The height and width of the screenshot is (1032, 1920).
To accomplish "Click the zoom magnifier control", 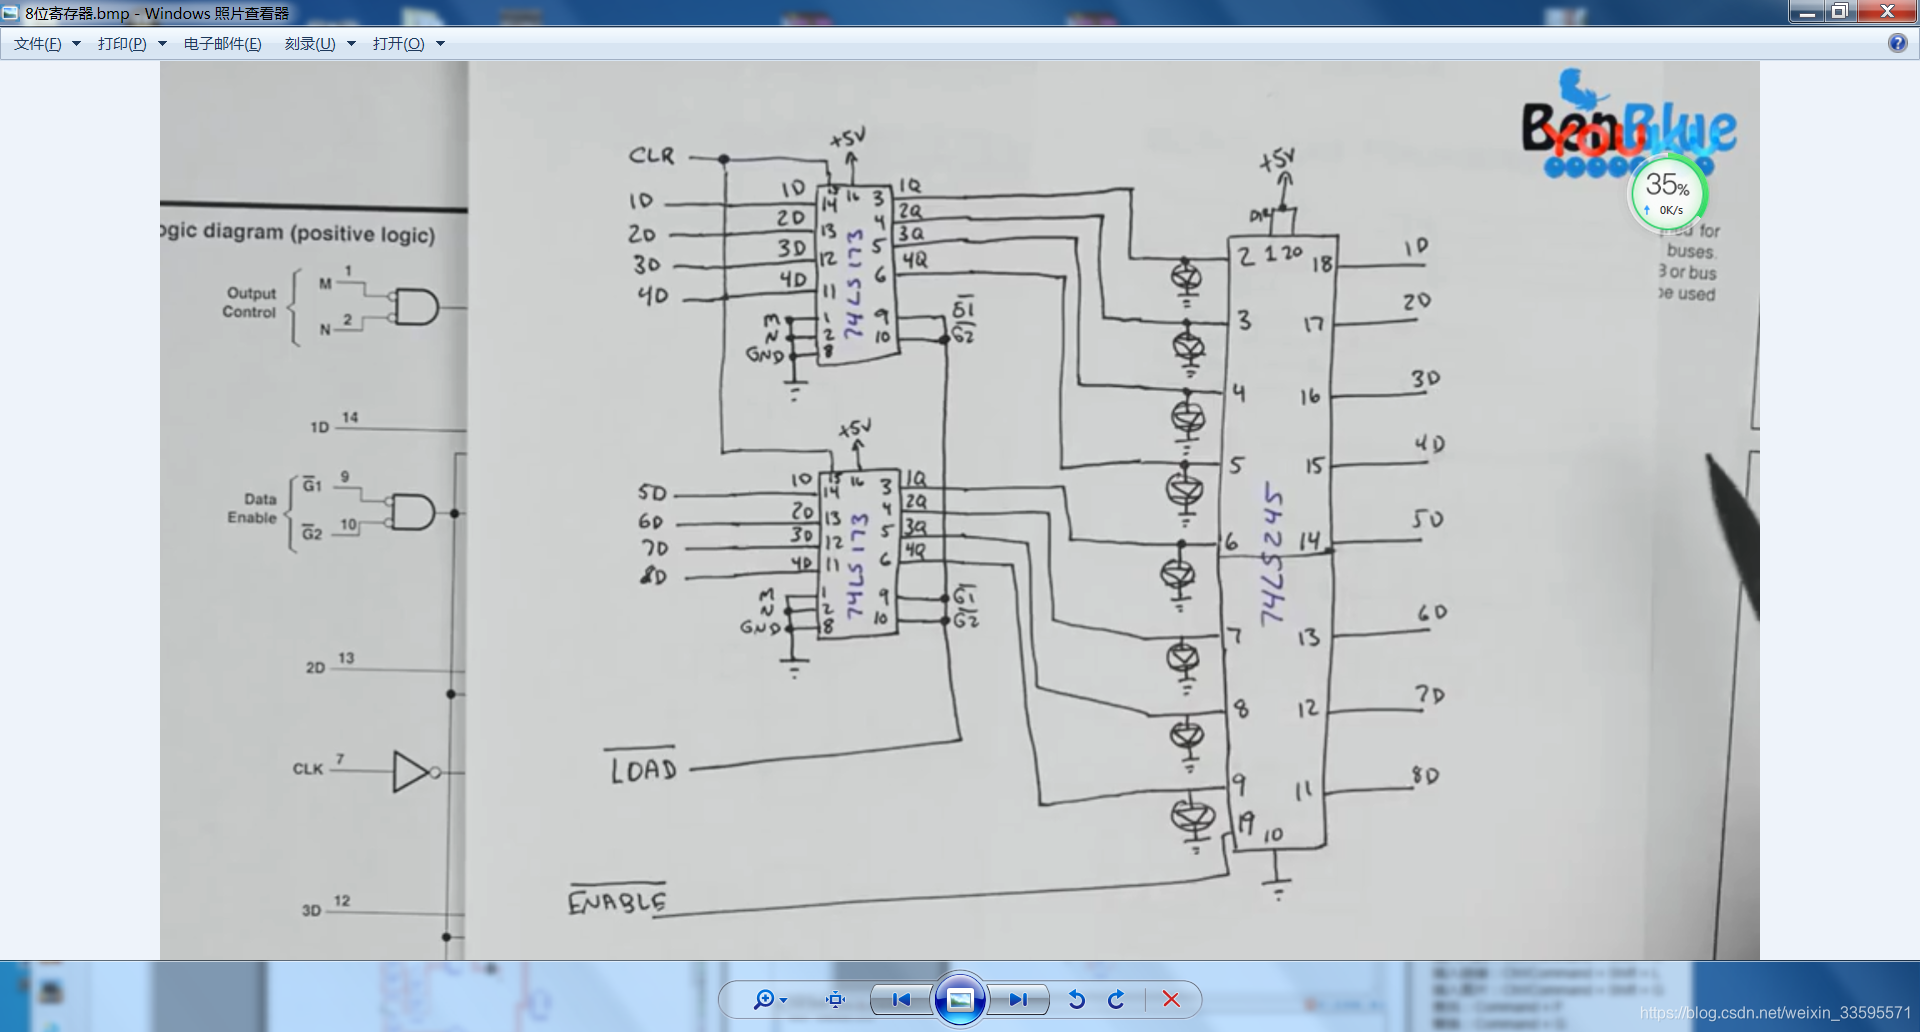I will click(x=764, y=999).
